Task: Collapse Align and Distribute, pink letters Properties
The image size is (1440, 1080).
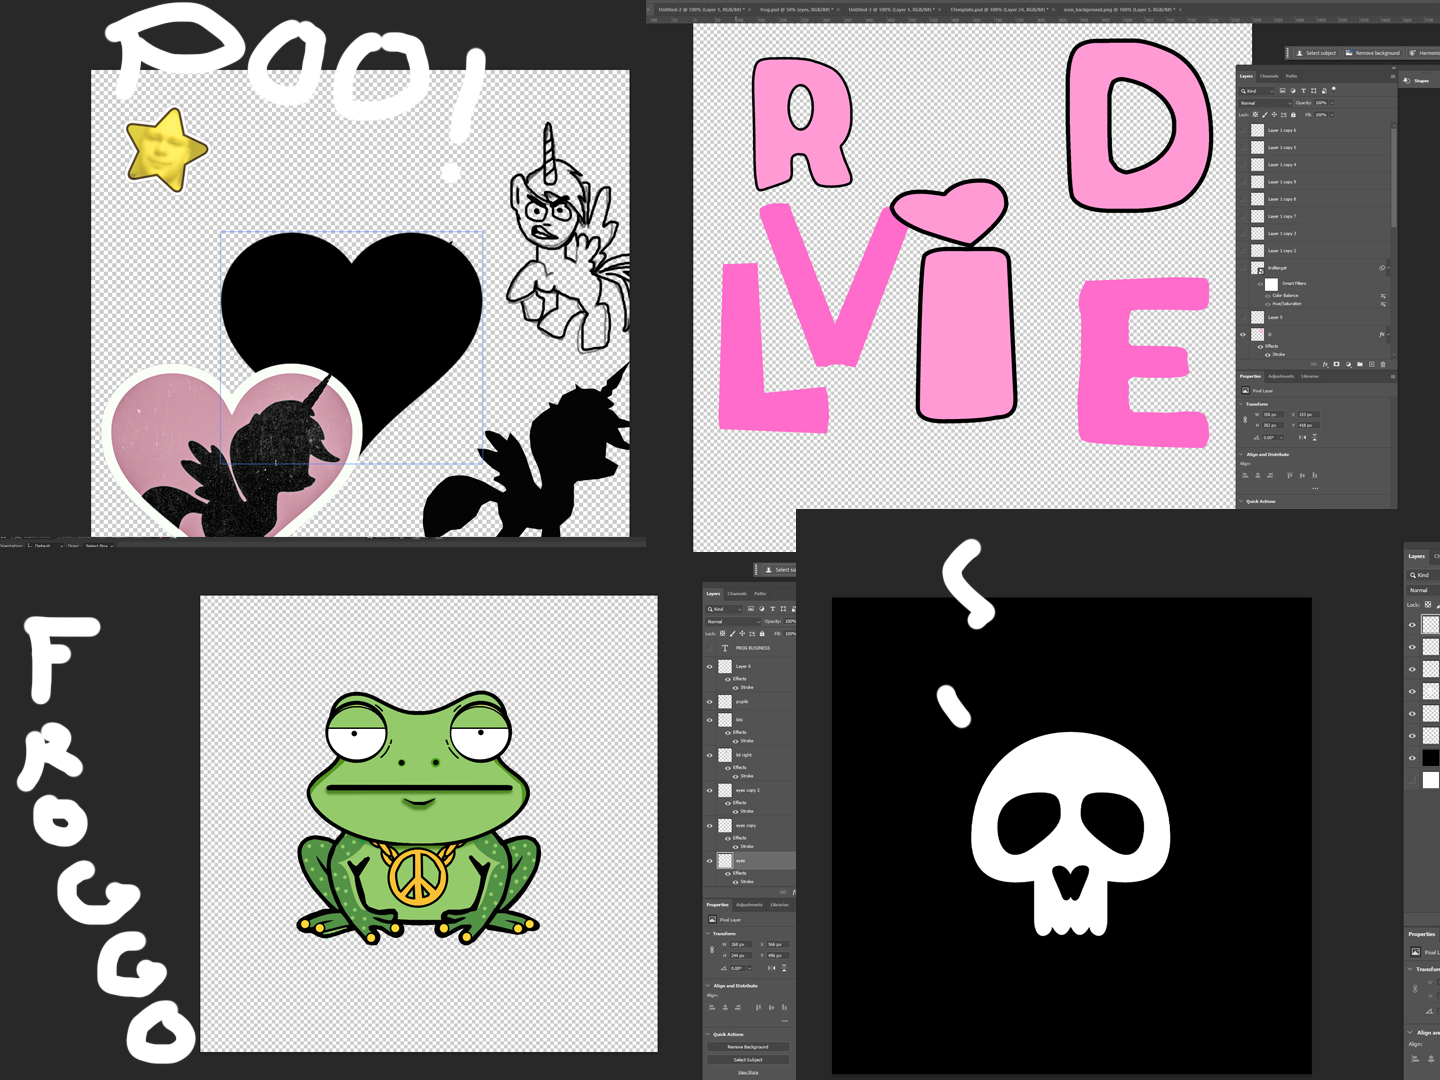Action: [1242, 454]
